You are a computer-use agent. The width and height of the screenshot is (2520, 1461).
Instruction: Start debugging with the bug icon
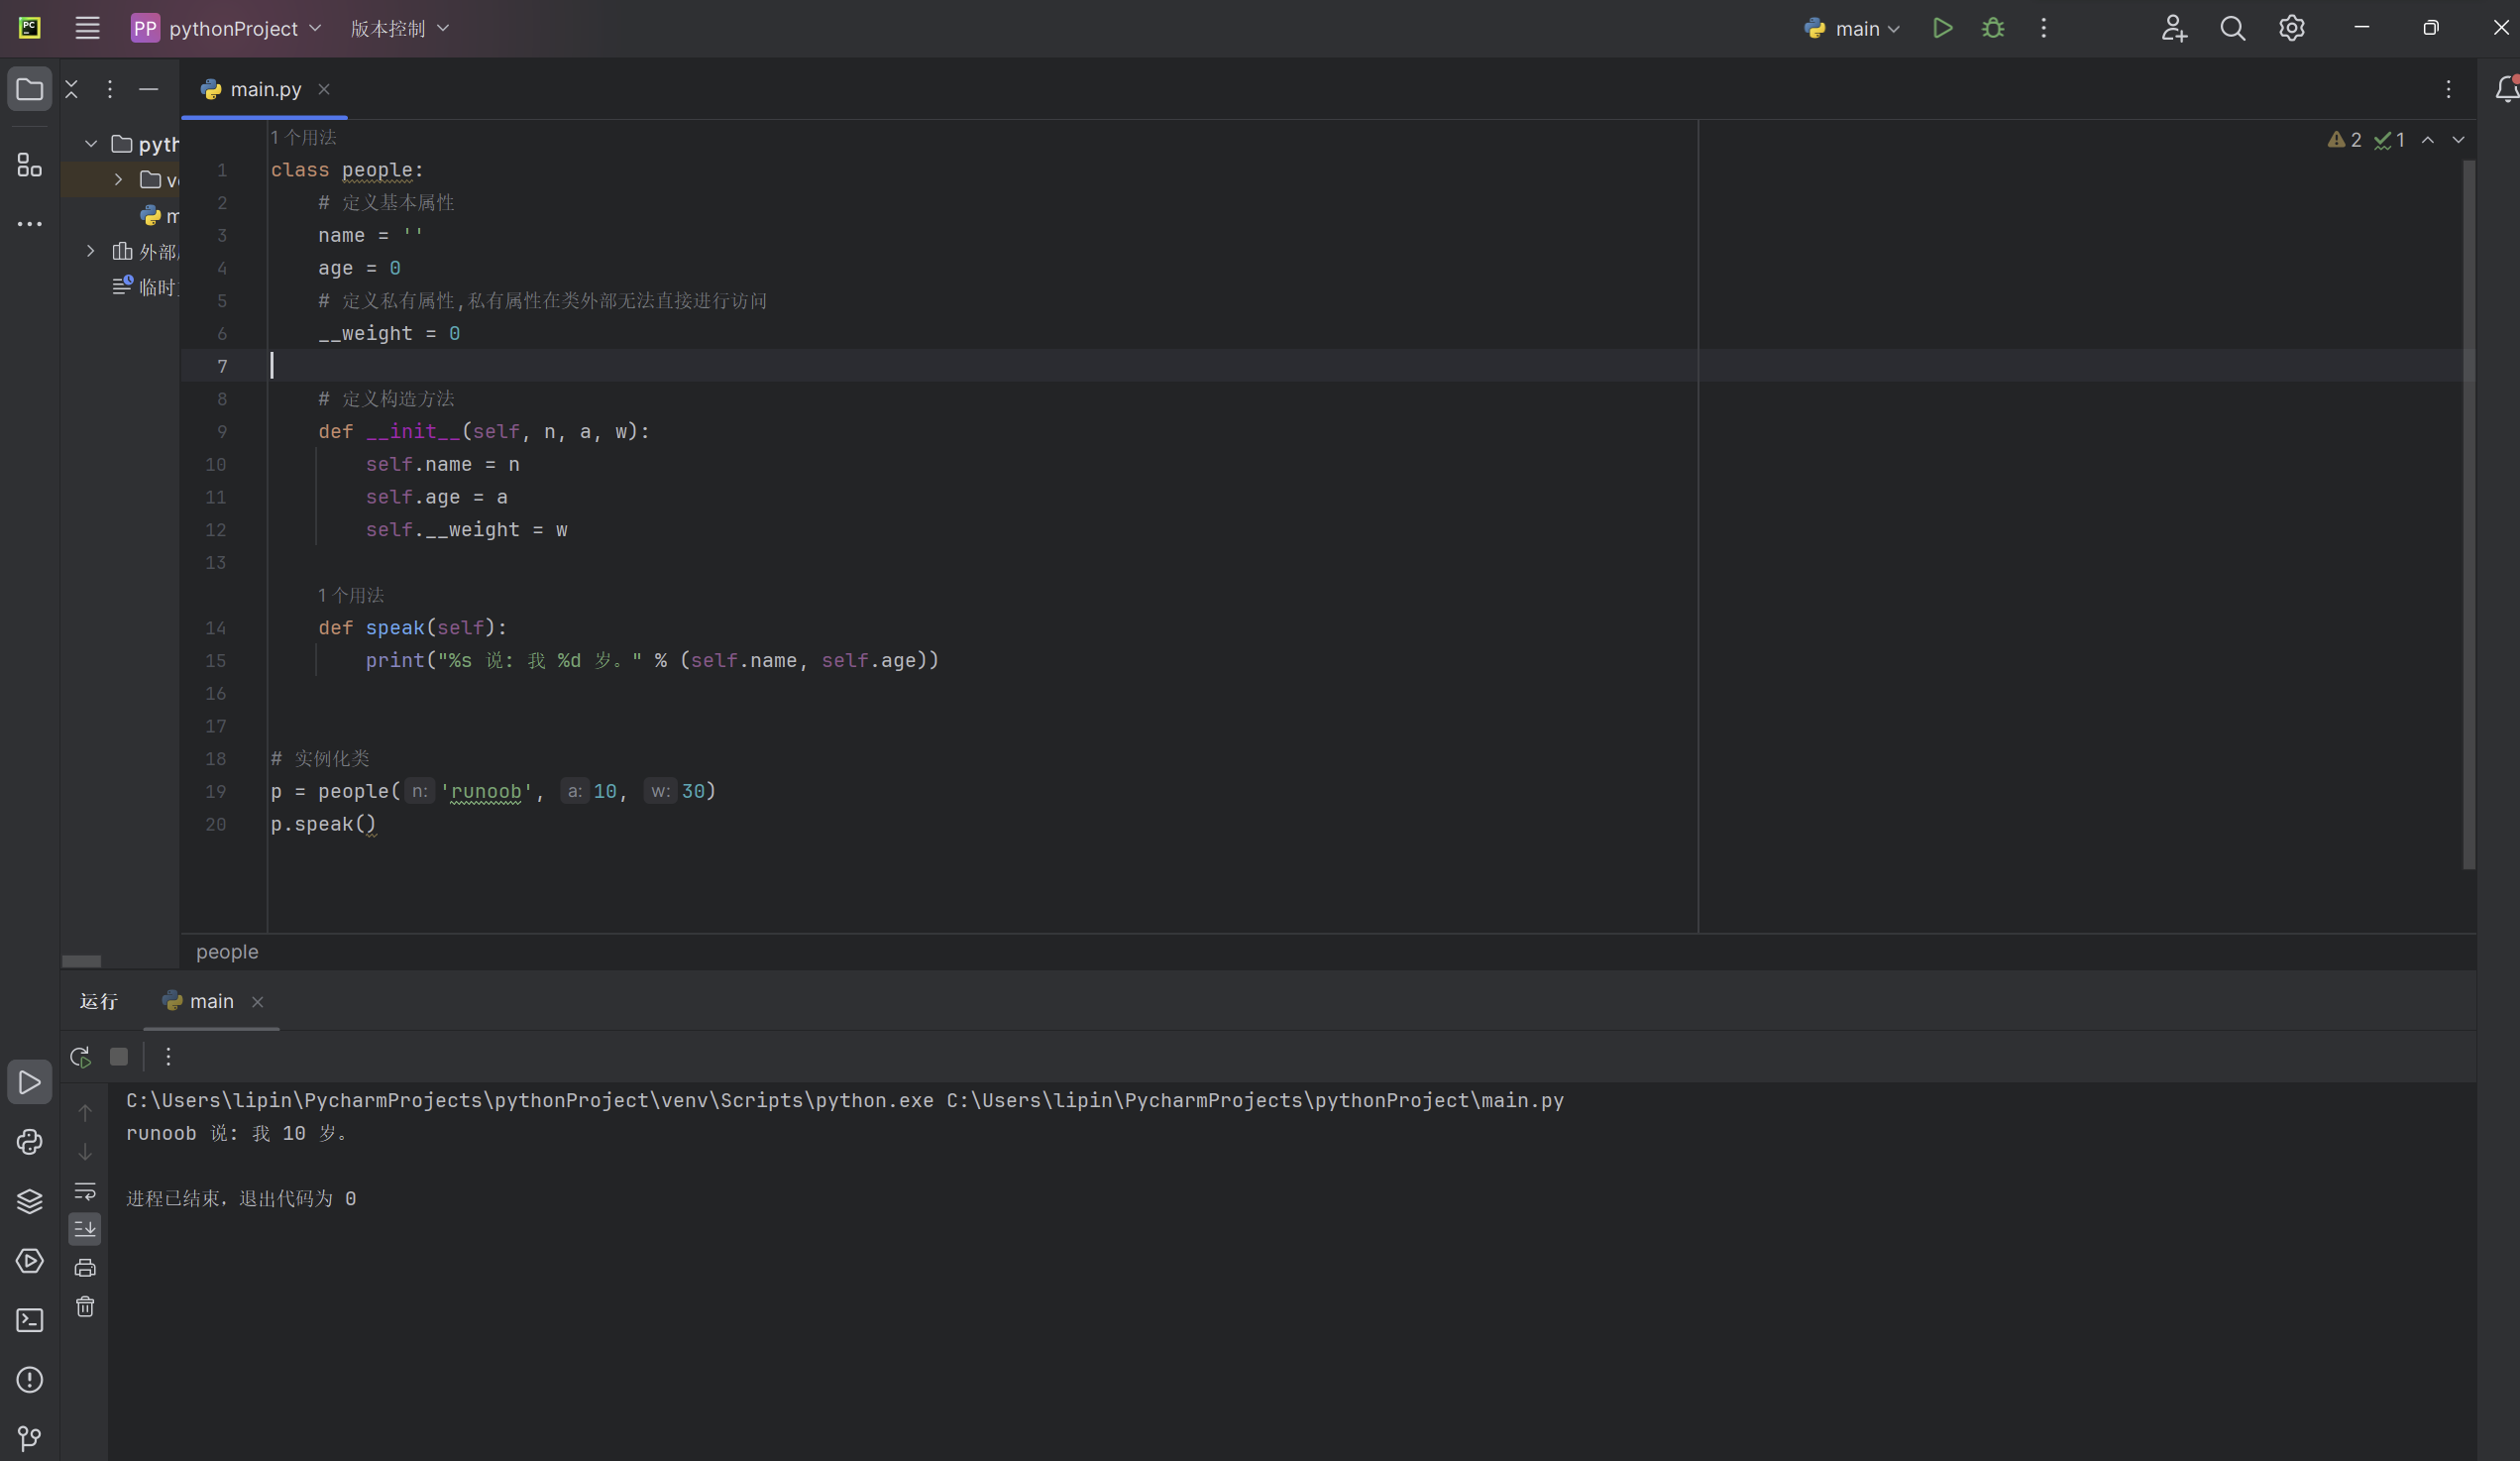[x=1993, y=28]
